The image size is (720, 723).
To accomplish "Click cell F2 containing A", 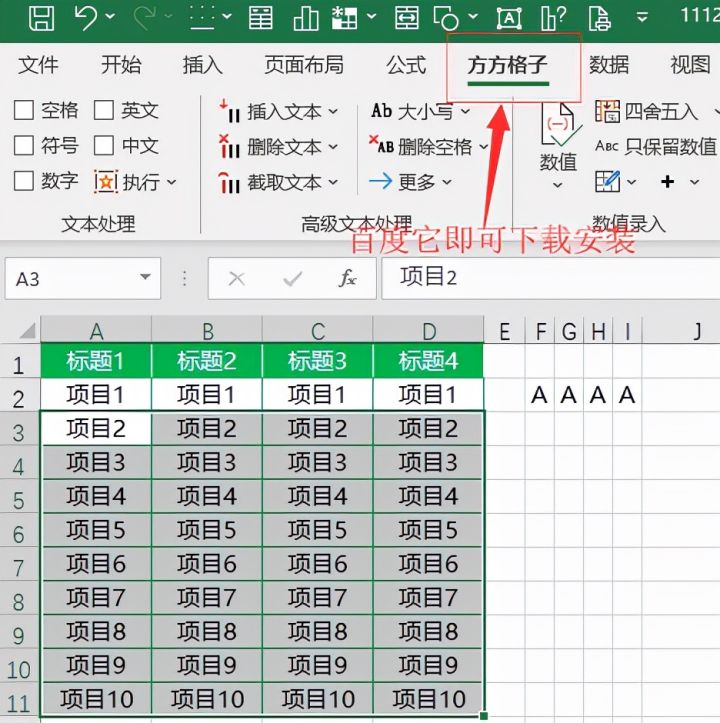I will [x=540, y=395].
